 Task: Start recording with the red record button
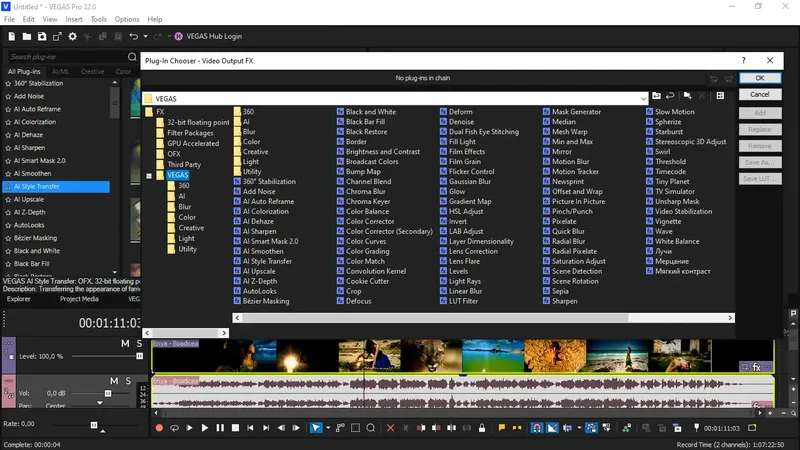(159, 428)
